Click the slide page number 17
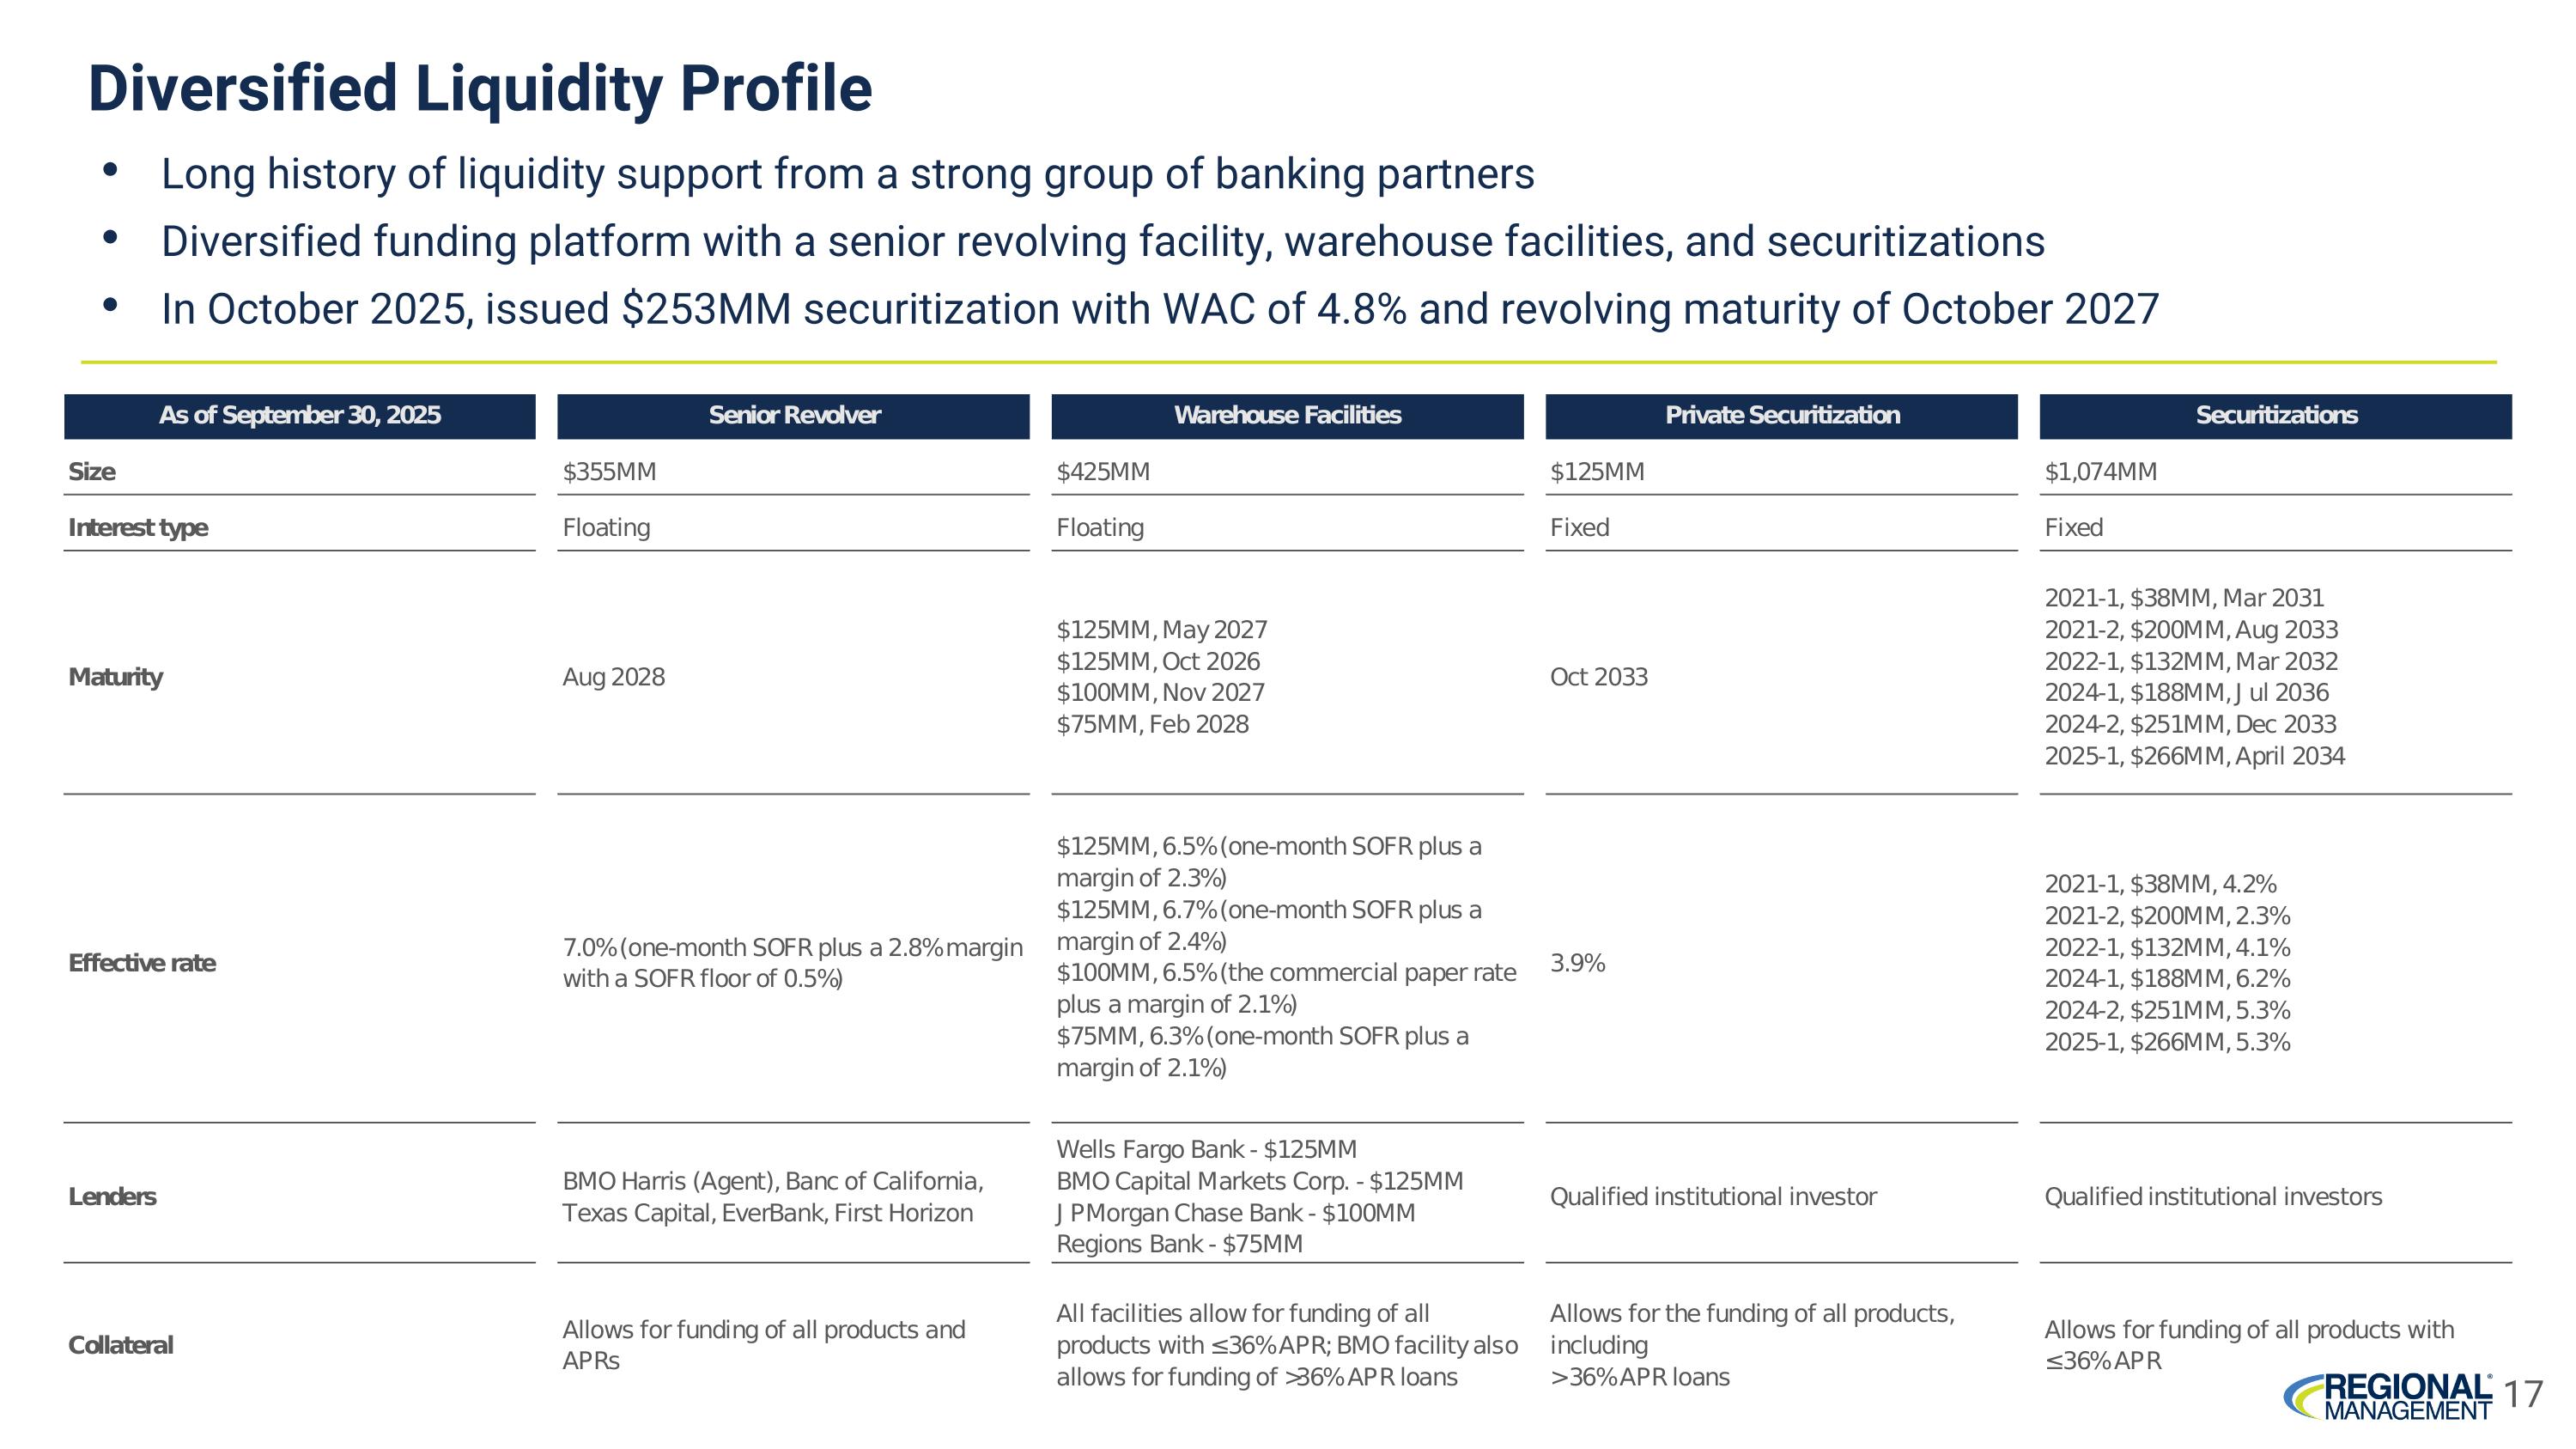The width and height of the screenshot is (2576, 1449). (x=2525, y=1394)
